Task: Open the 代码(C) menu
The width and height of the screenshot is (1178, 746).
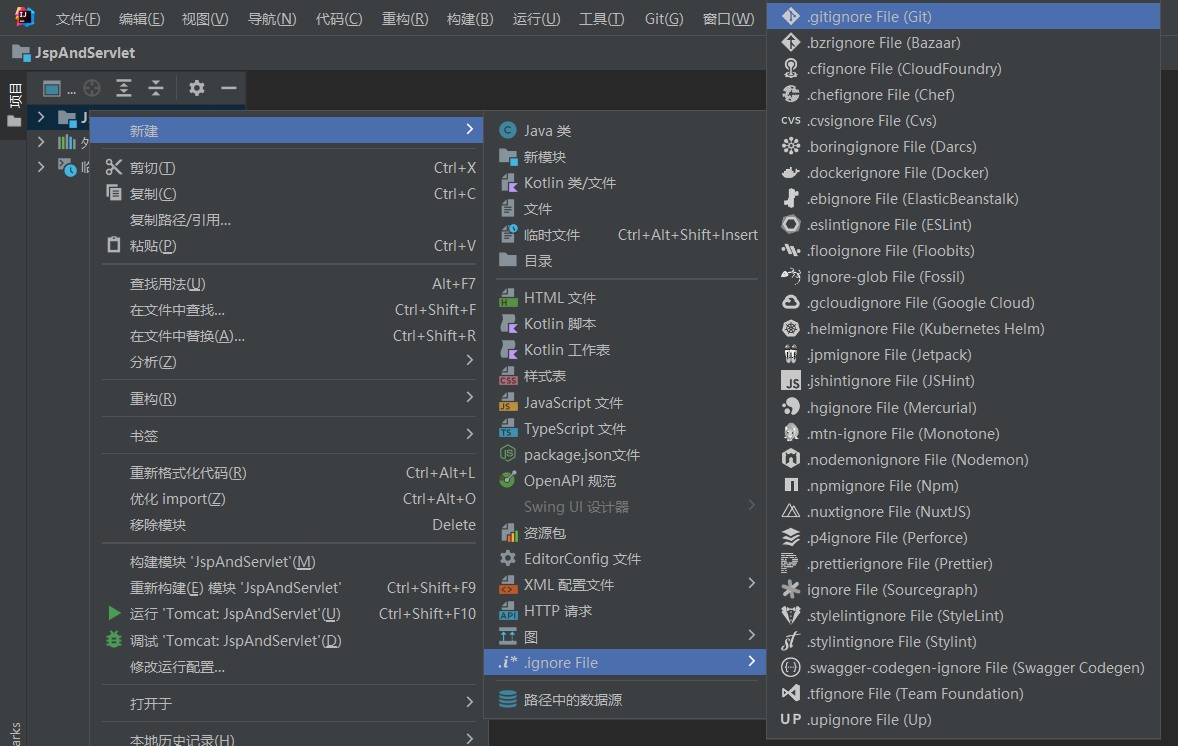Action: tap(339, 18)
